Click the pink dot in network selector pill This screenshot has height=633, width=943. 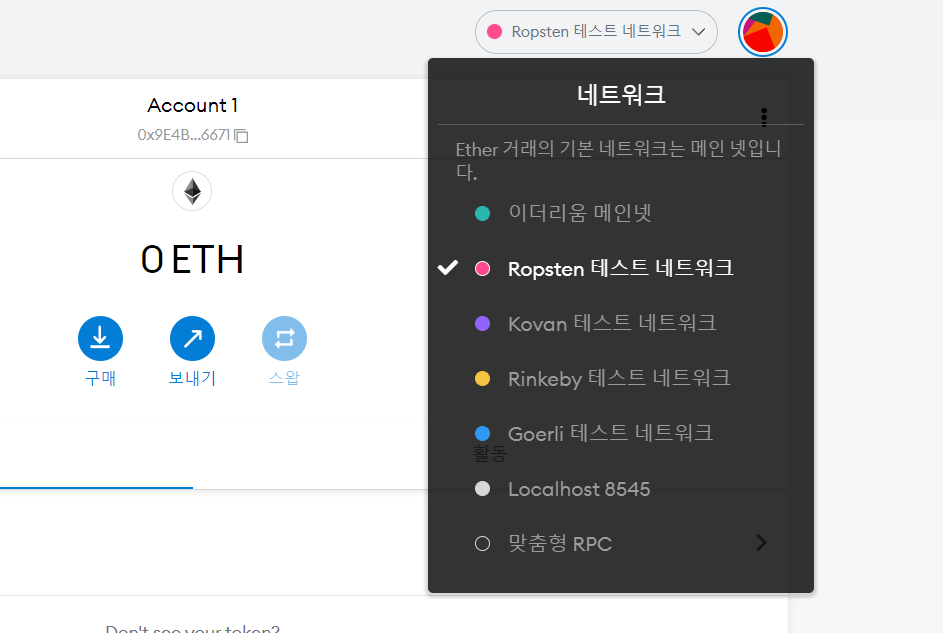pyautogui.click(x=494, y=32)
